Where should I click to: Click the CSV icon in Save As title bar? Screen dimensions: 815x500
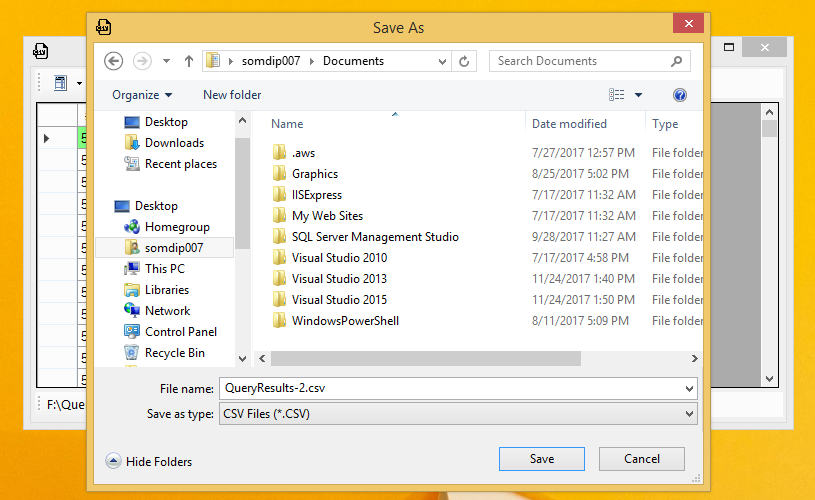(103, 27)
